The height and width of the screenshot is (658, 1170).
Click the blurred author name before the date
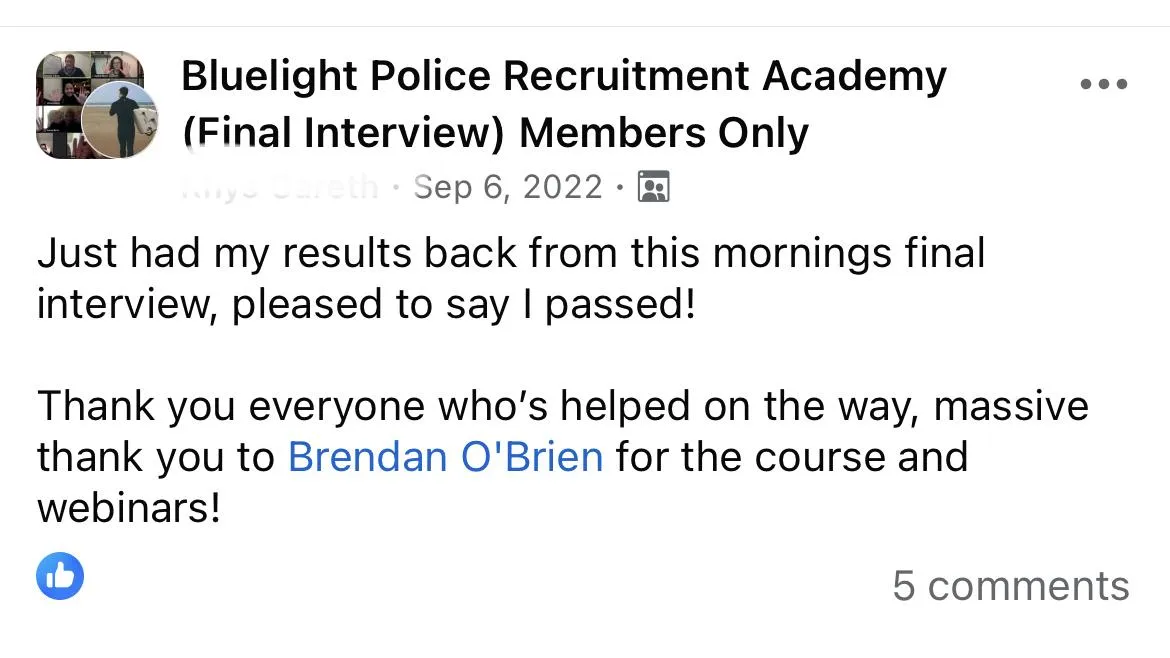pyautogui.click(x=280, y=187)
